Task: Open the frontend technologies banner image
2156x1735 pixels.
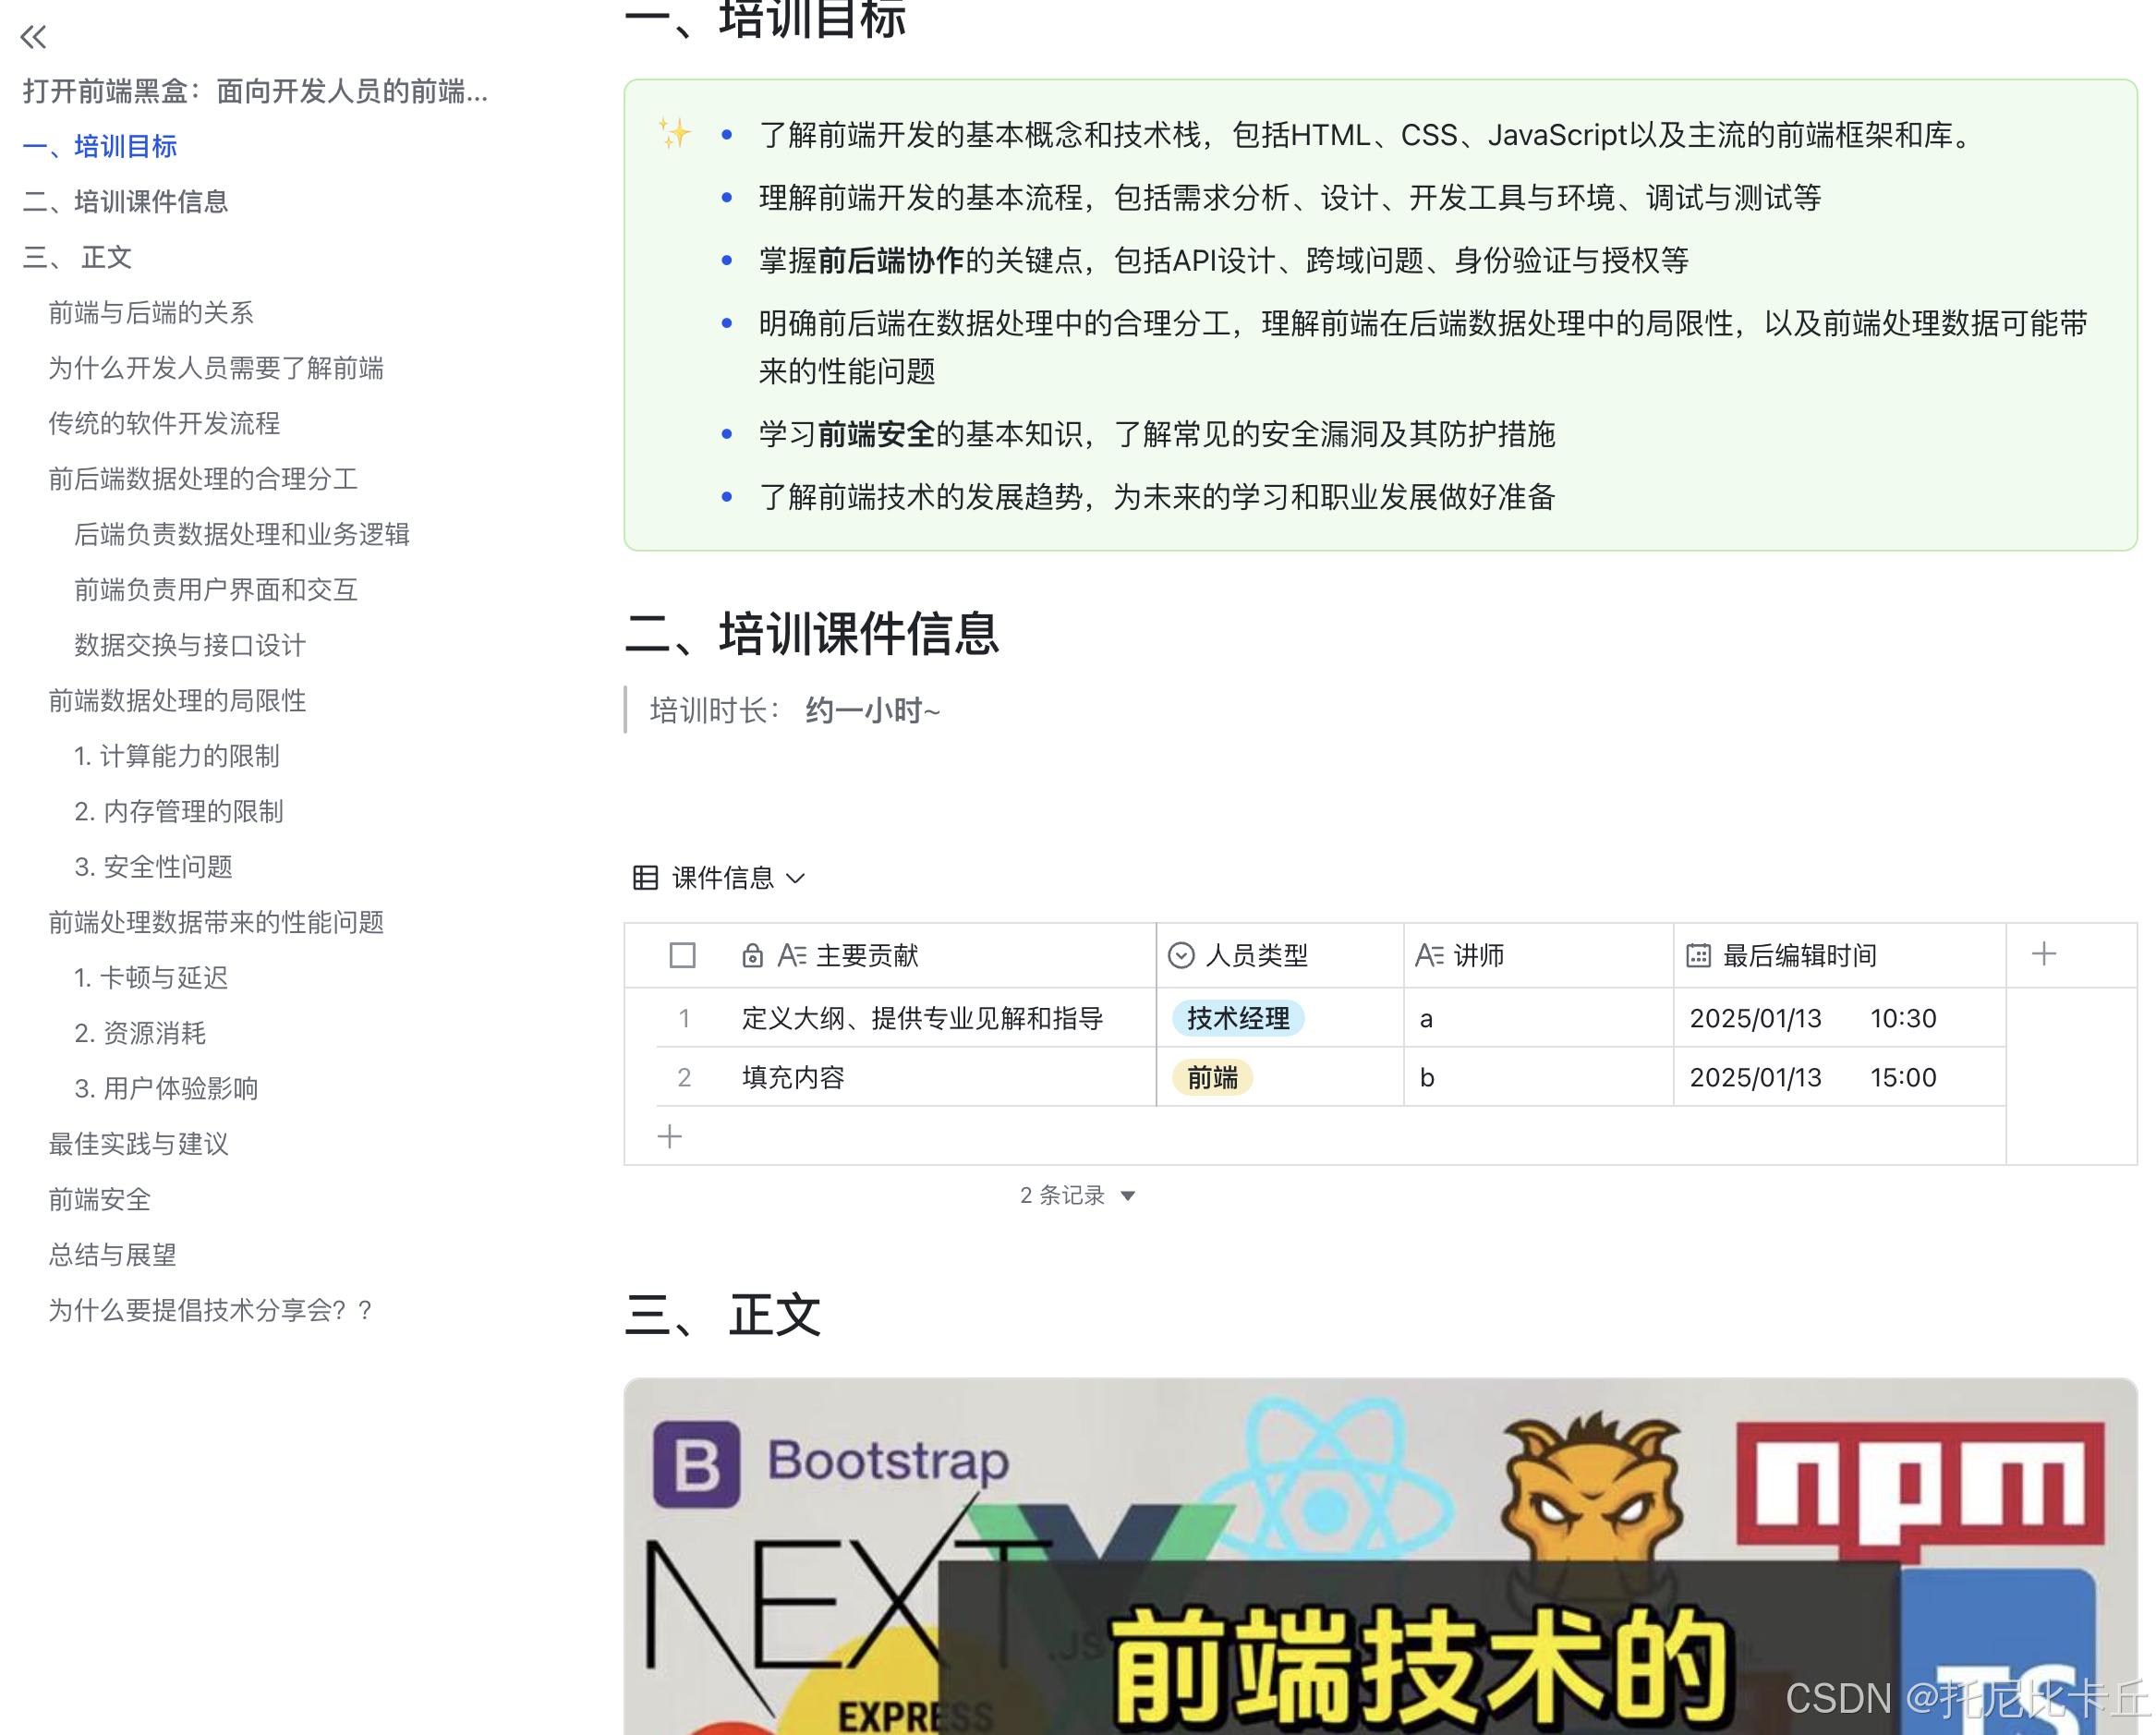Action: [x=1380, y=1556]
